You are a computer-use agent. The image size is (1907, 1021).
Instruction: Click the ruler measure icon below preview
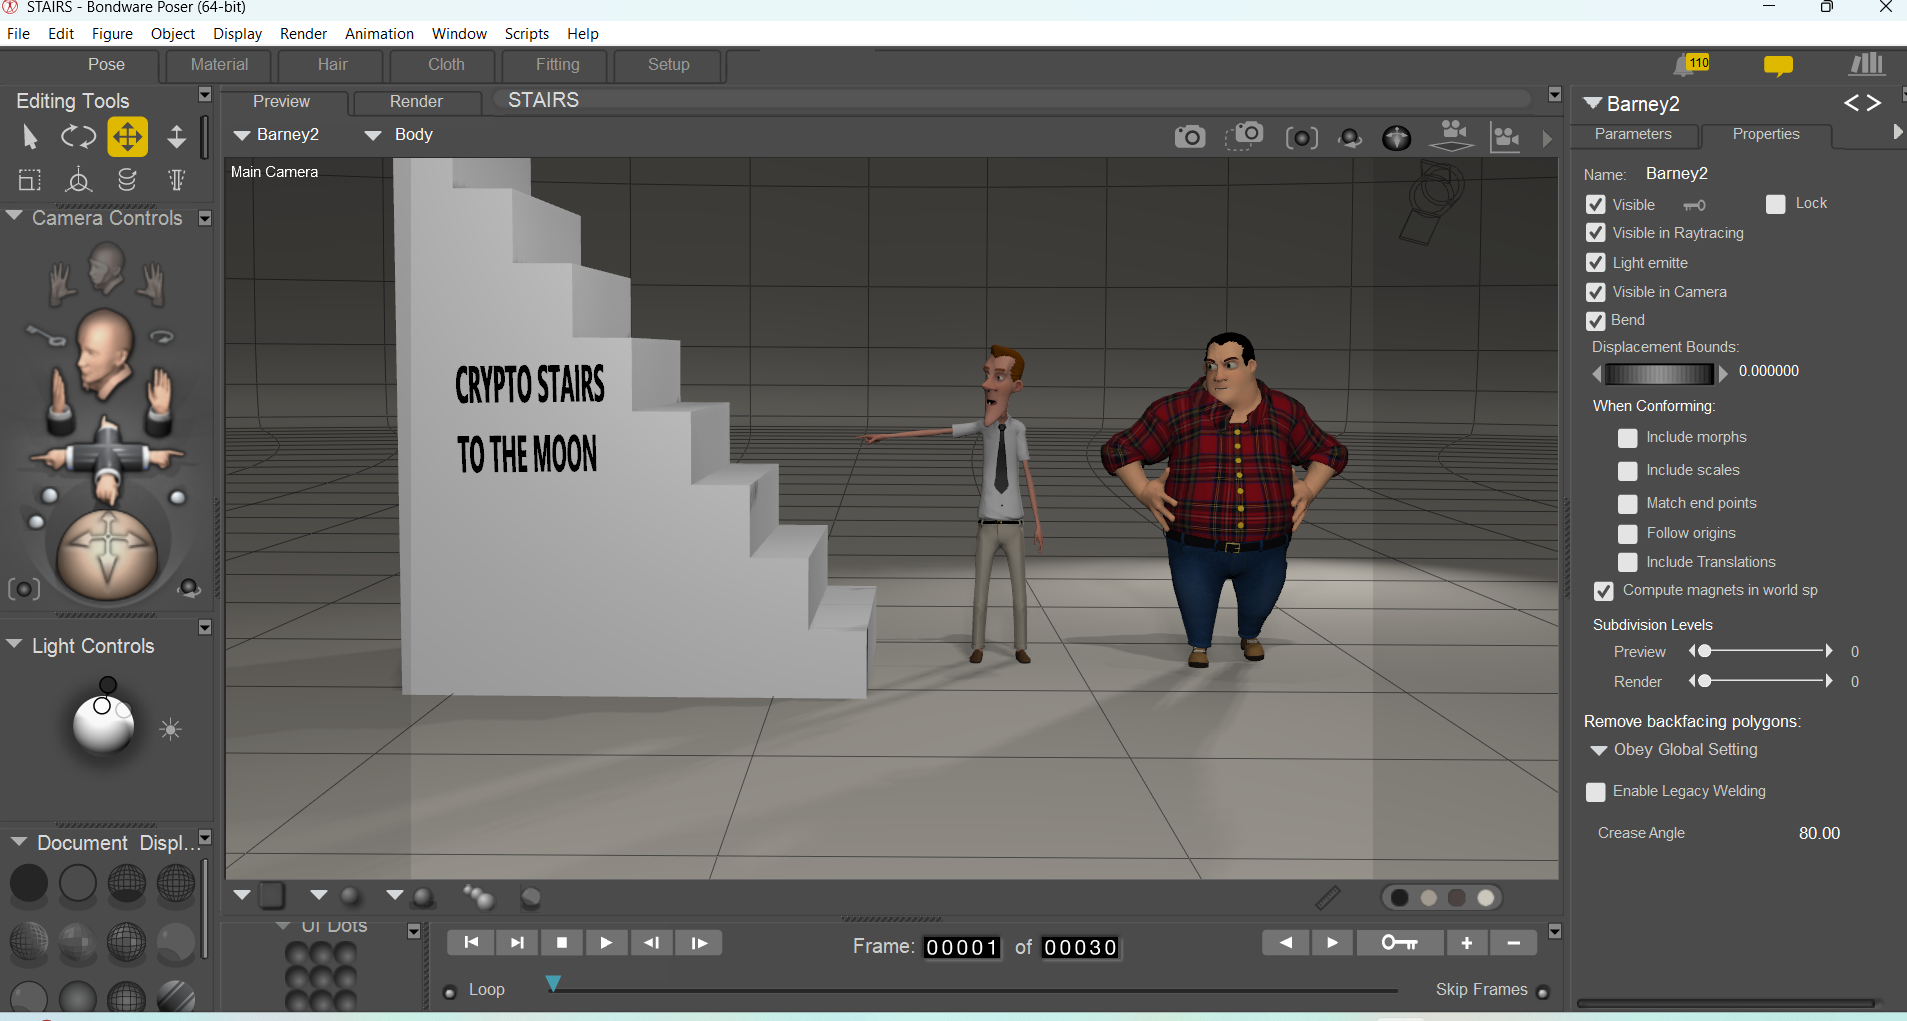1327,898
